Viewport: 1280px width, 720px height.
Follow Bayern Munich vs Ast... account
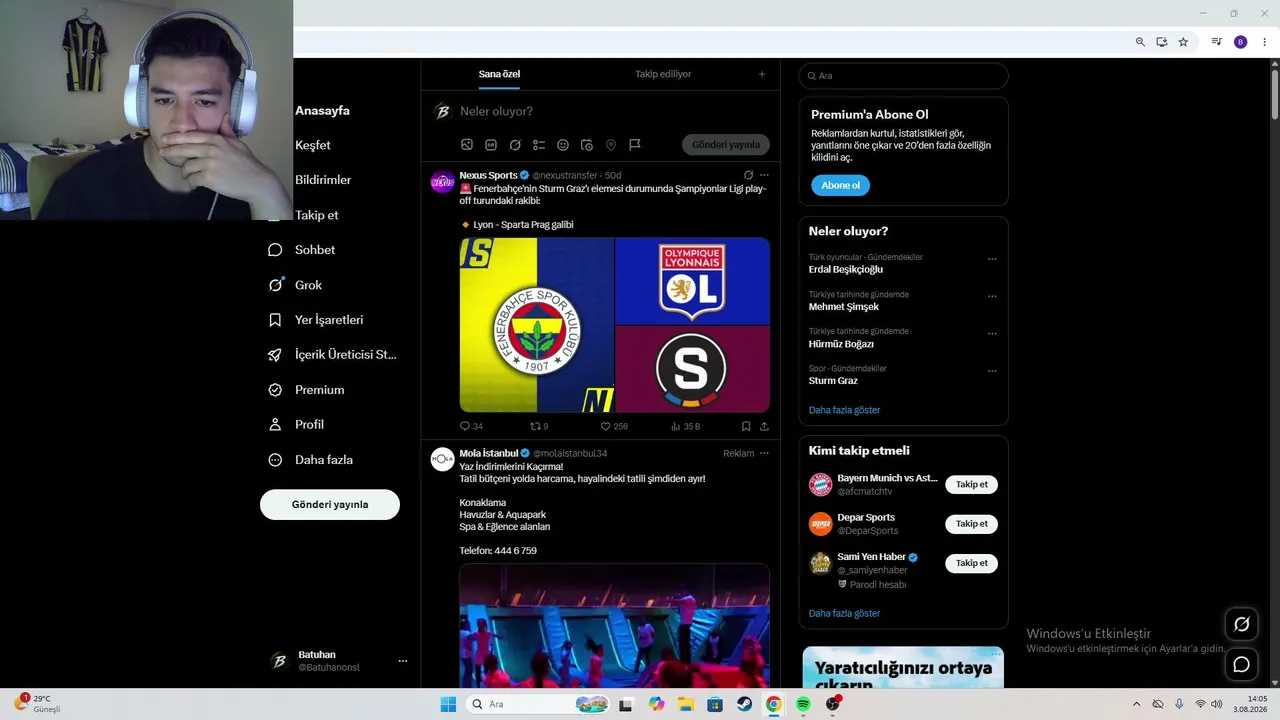click(971, 485)
